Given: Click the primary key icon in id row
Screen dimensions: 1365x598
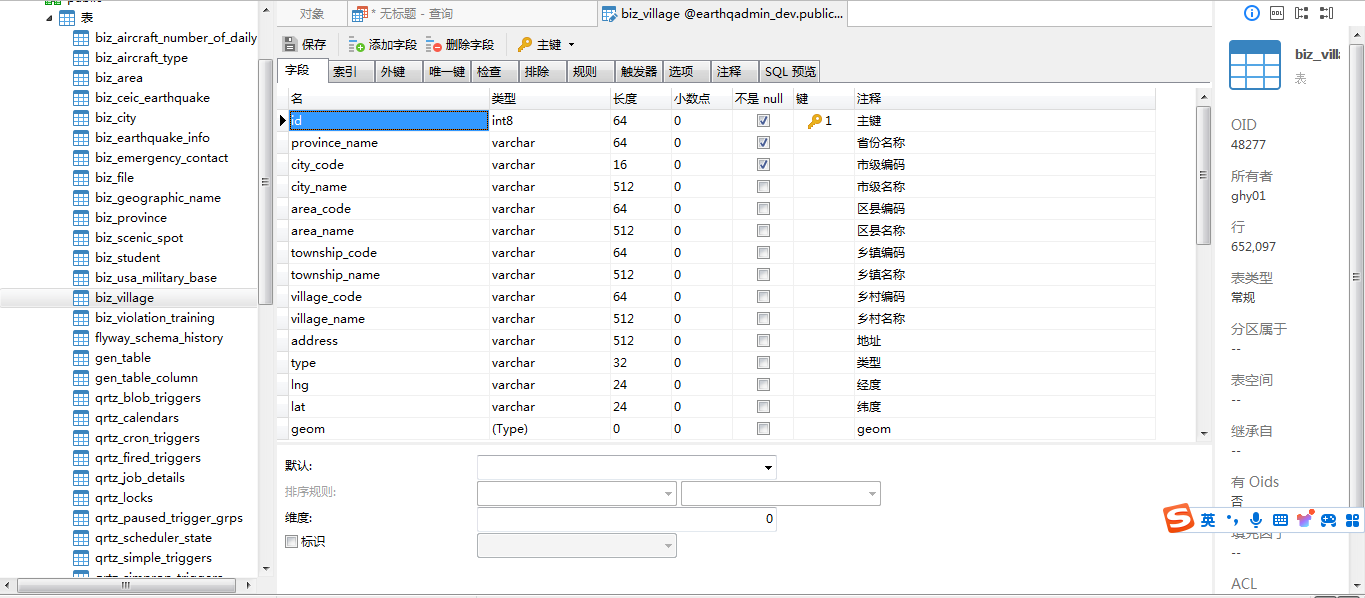Looking at the screenshot, I should [815, 121].
